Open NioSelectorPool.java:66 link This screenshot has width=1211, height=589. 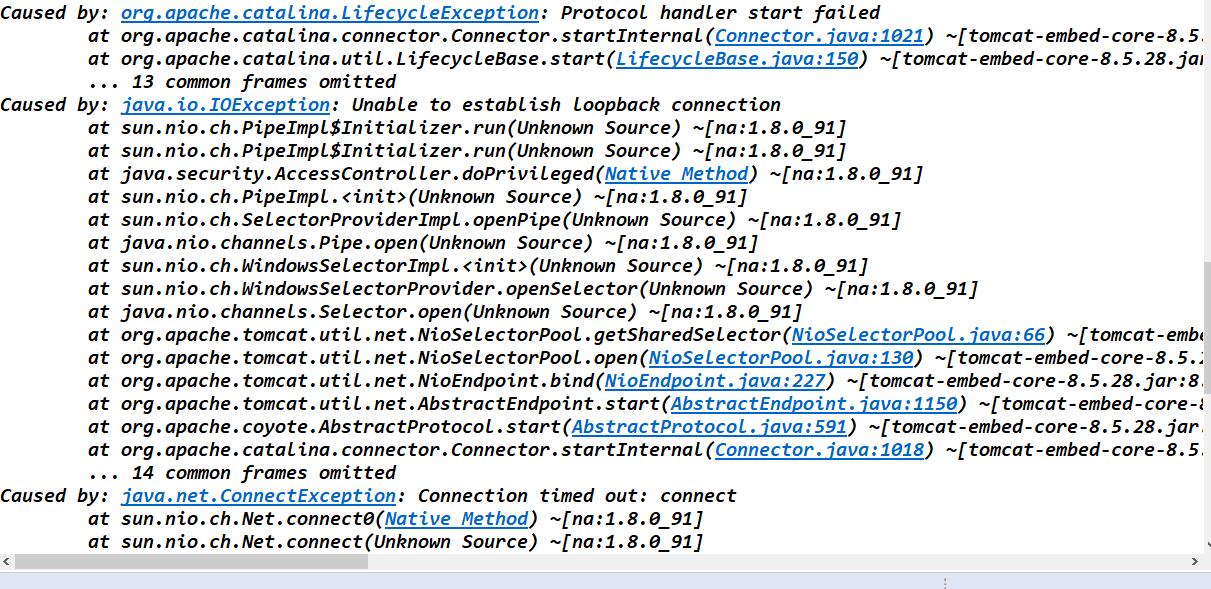coord(918,335)
